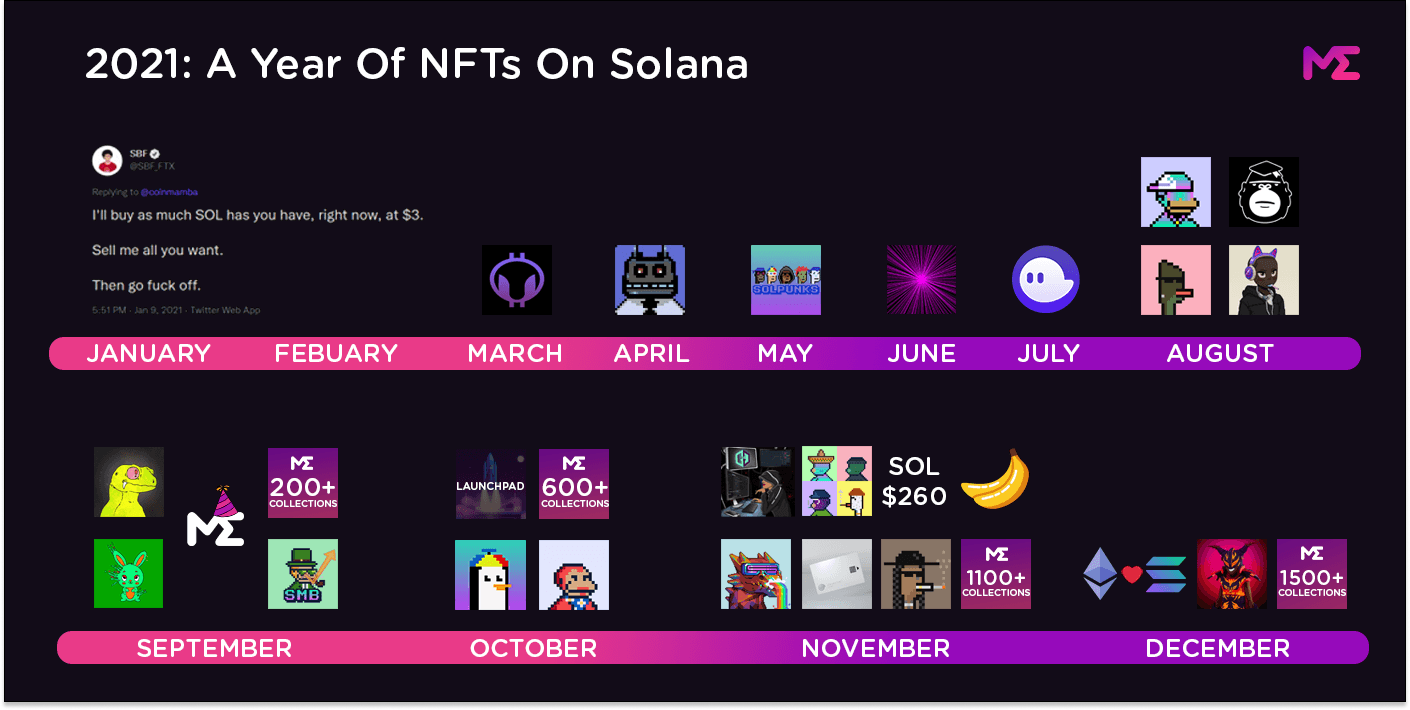This screenshot has height=710, width=1410.
Task: Select the dragon with rainbow NFT
Action: [x=756, y=574]
